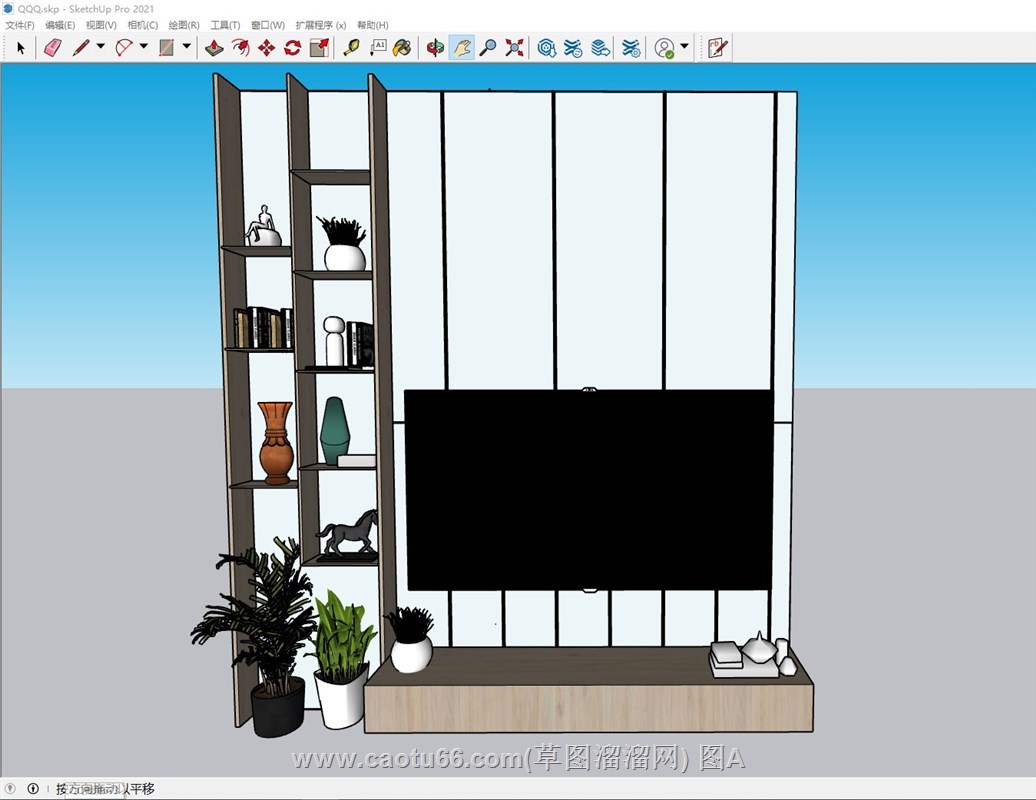
Task: Open 3D Warehouse from toolbar
Action: point(547,47)
